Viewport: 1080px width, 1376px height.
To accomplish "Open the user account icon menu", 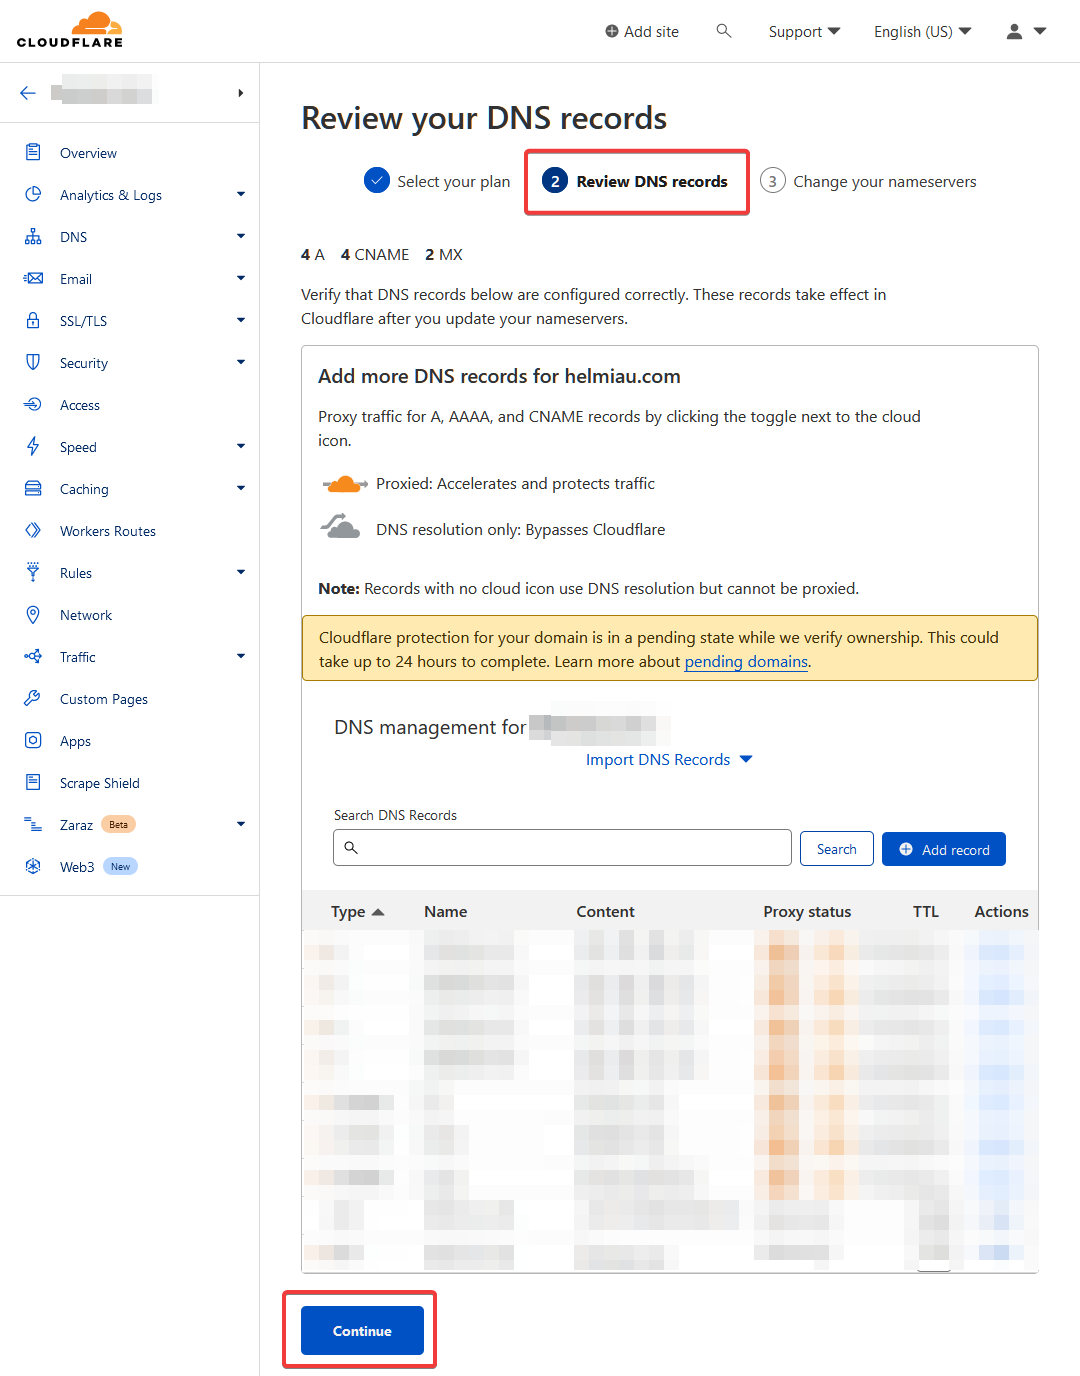I will pos(1014,31).
